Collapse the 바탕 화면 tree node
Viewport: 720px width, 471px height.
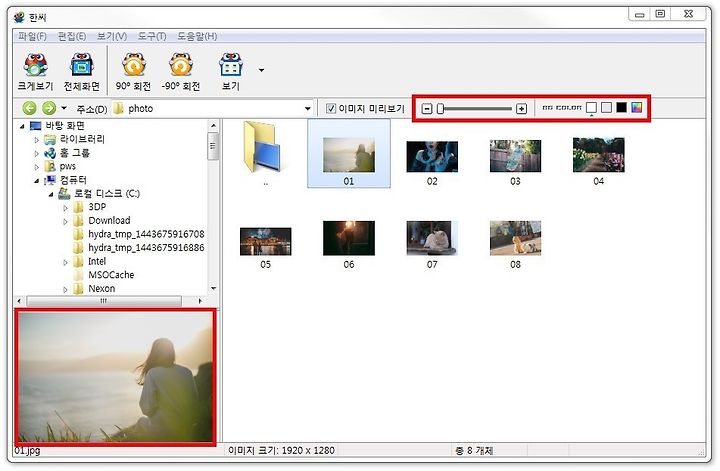(22, 126)
